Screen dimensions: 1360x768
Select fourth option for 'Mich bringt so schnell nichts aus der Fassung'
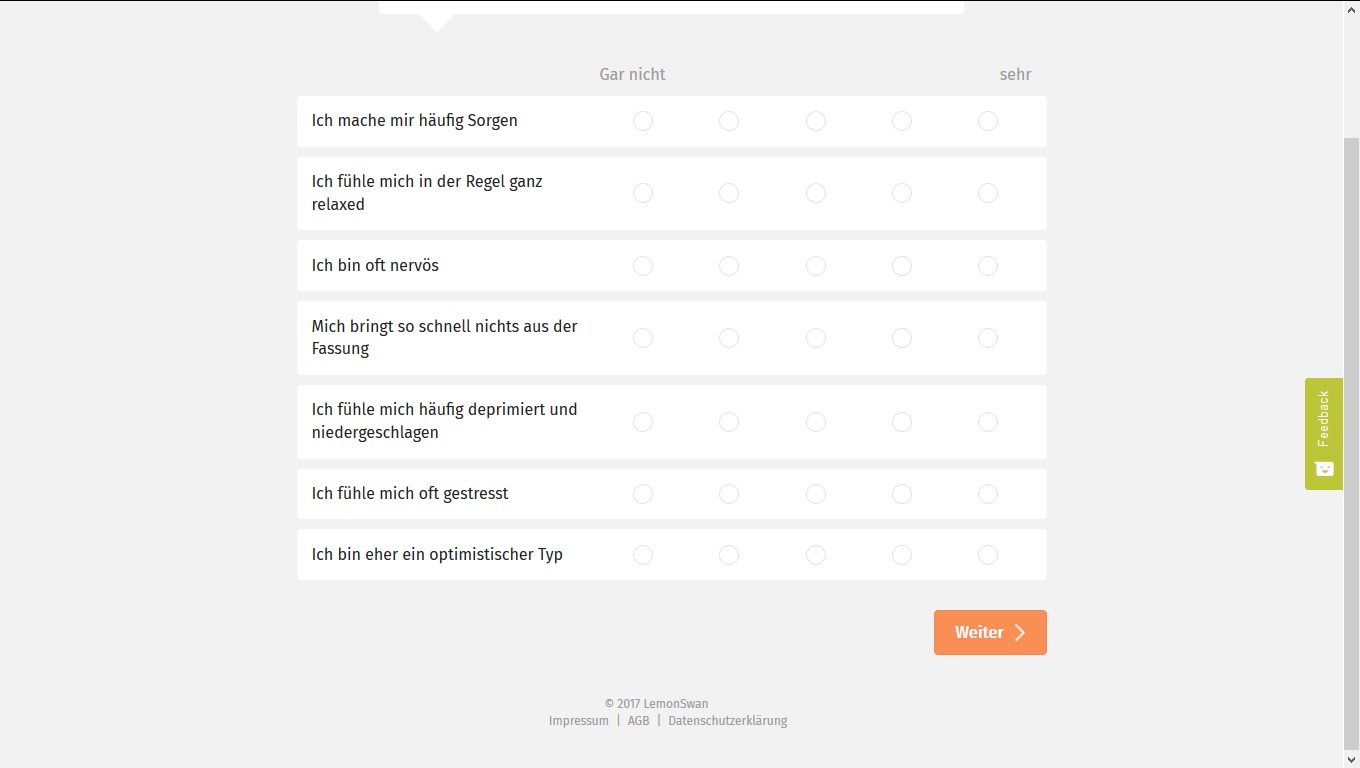pyautogui.click(x=902, y=338)
